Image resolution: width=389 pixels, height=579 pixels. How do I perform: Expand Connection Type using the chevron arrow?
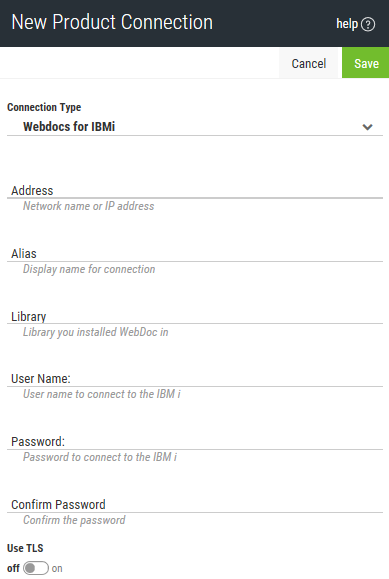367,127
